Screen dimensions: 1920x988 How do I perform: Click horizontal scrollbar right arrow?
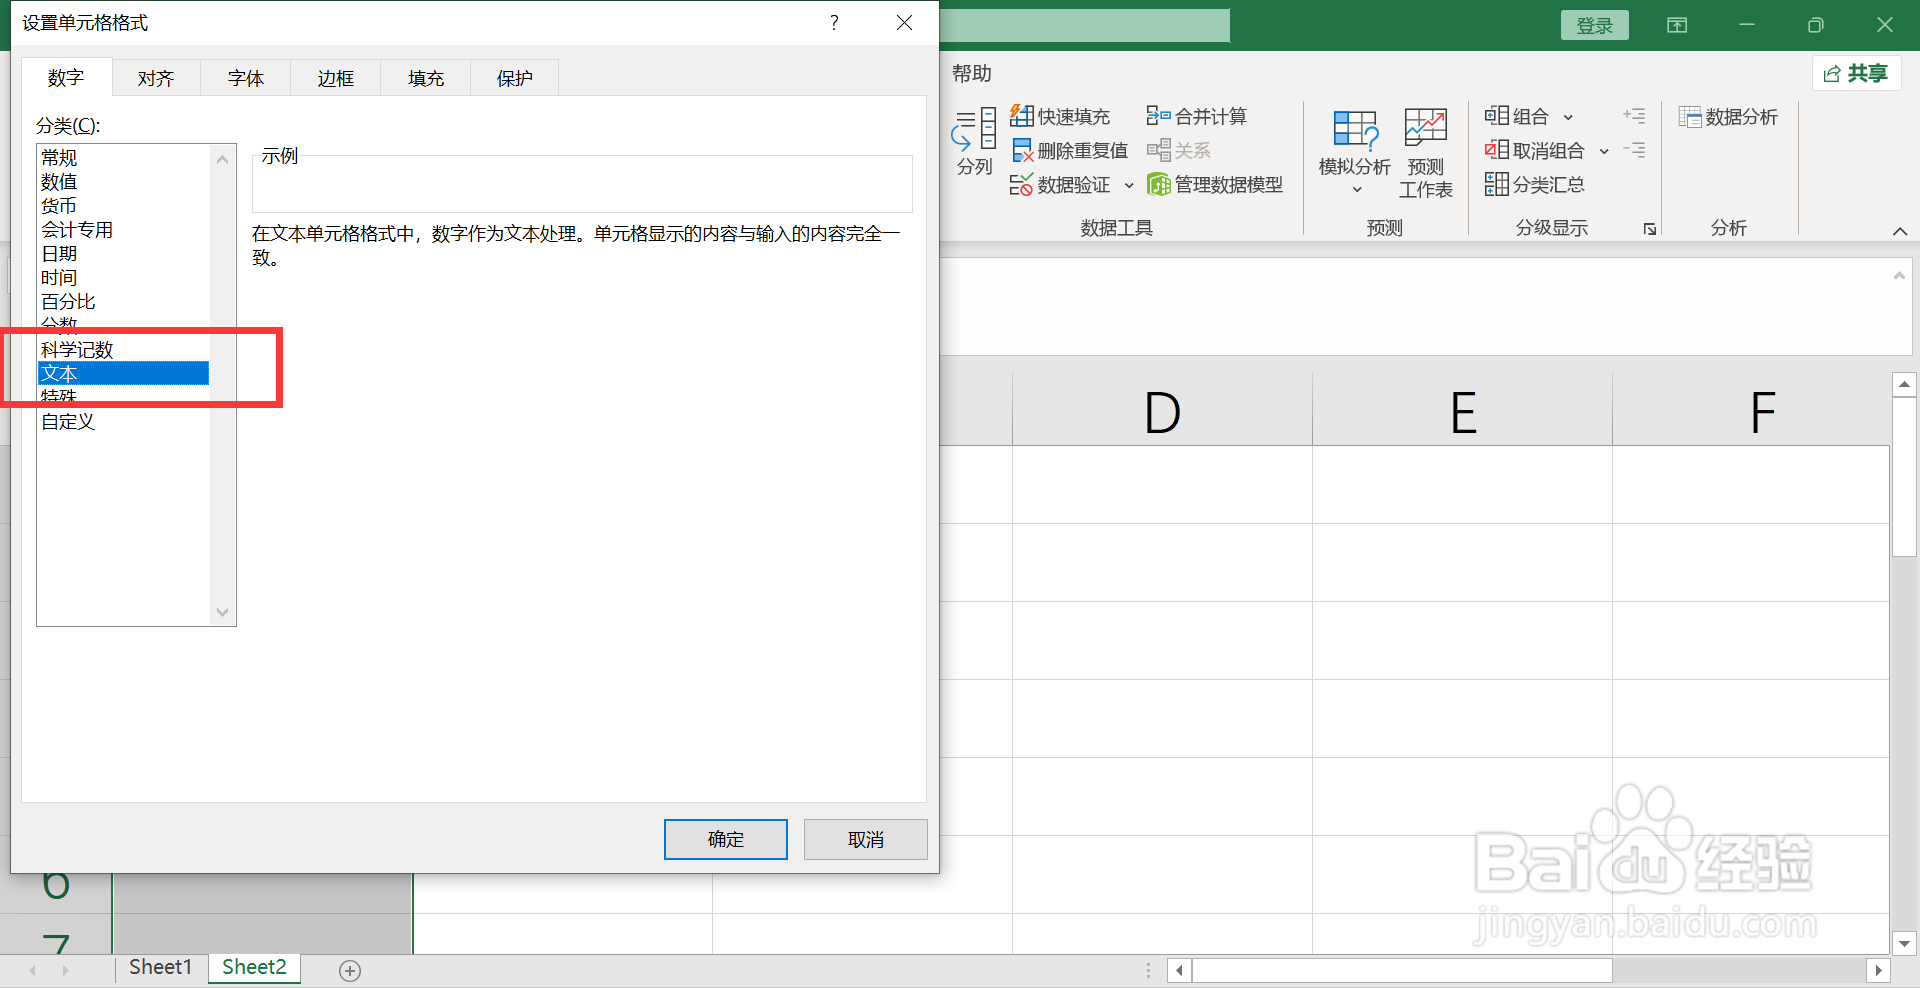1878,970
